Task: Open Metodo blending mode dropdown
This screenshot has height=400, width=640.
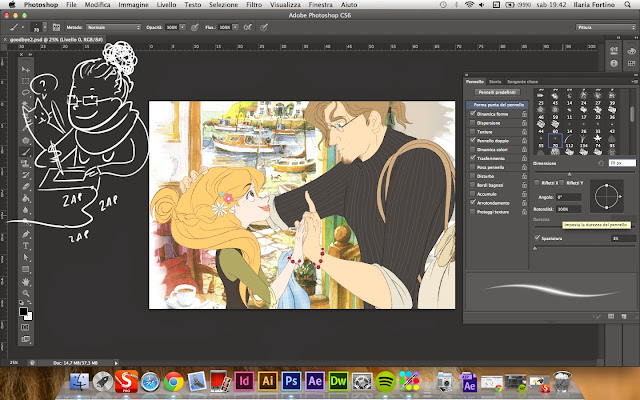Action: click(113, 27)
